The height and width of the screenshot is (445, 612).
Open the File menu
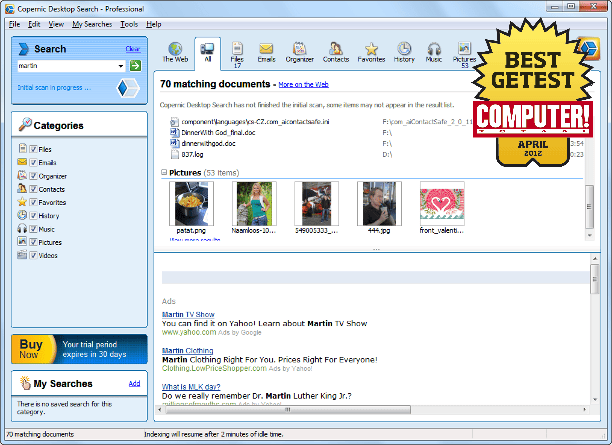[14, 24]
